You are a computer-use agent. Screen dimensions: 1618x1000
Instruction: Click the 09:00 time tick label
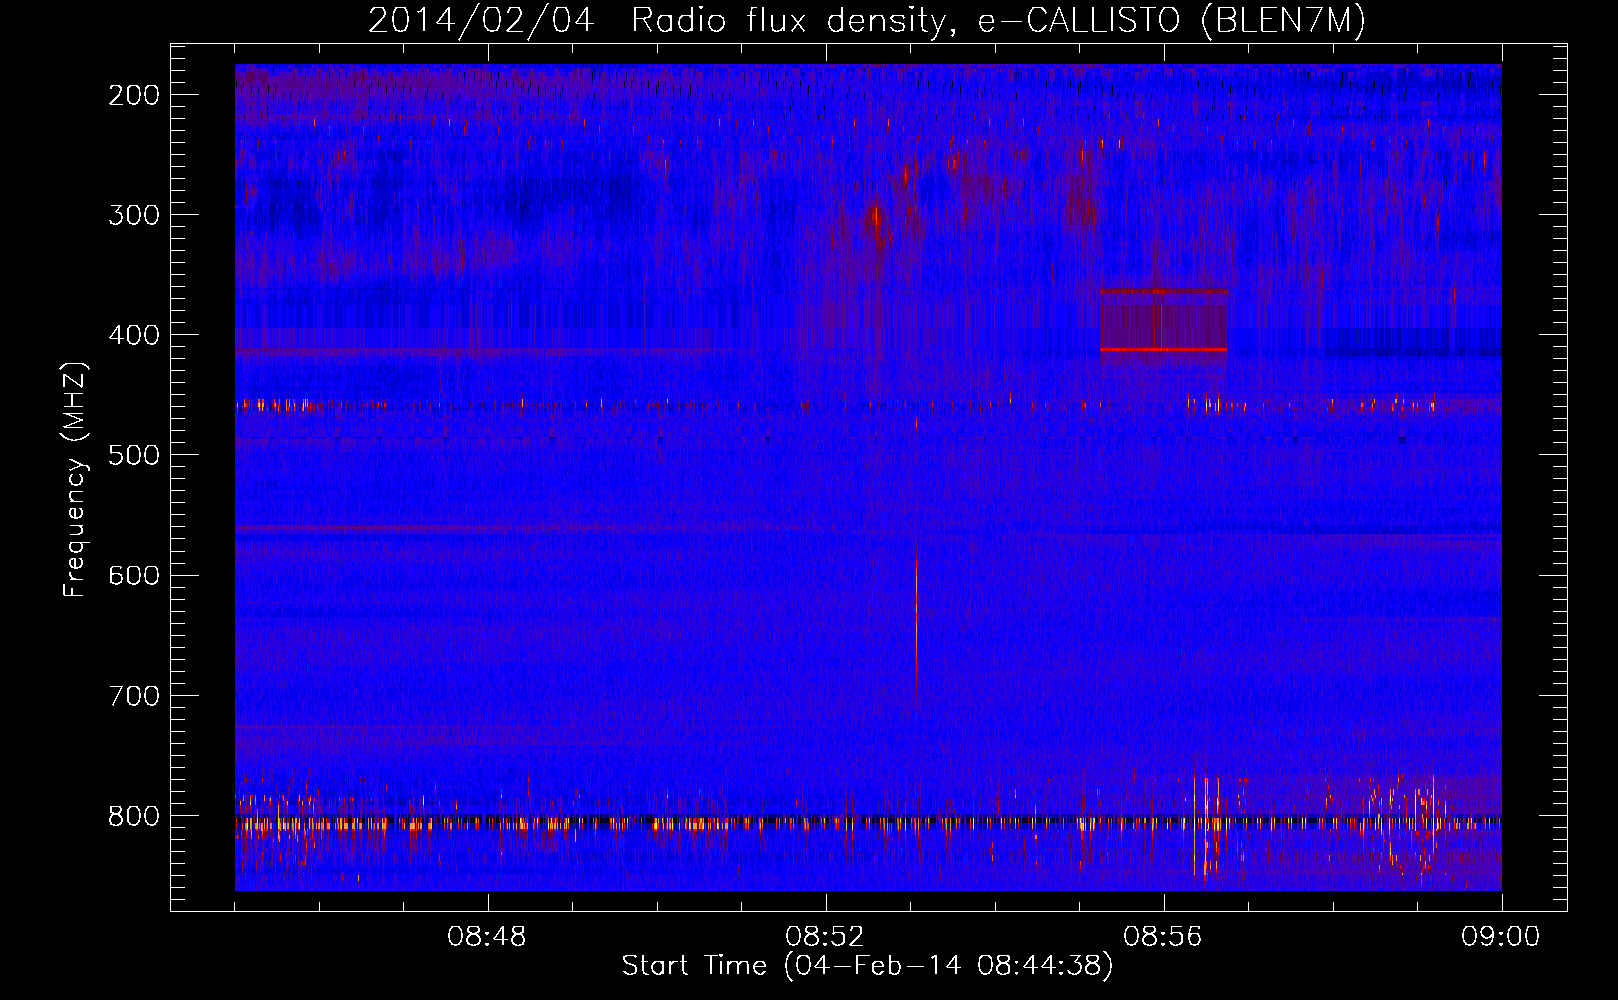pyautogui.click(x=1501, y=937)
